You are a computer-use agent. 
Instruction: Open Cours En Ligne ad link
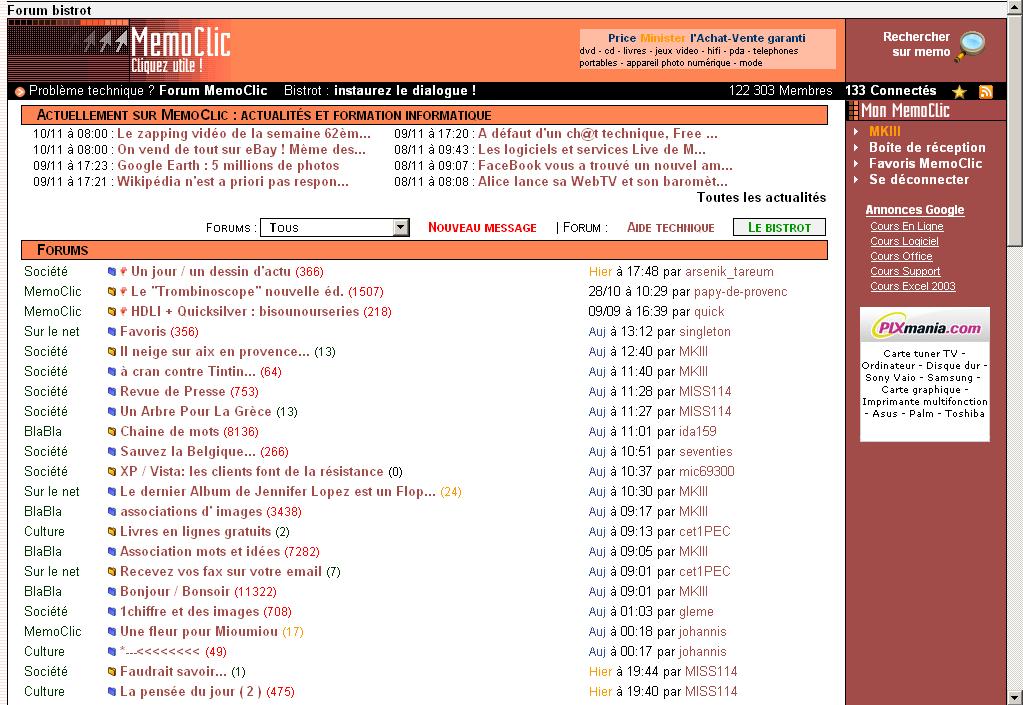(907, 226)
